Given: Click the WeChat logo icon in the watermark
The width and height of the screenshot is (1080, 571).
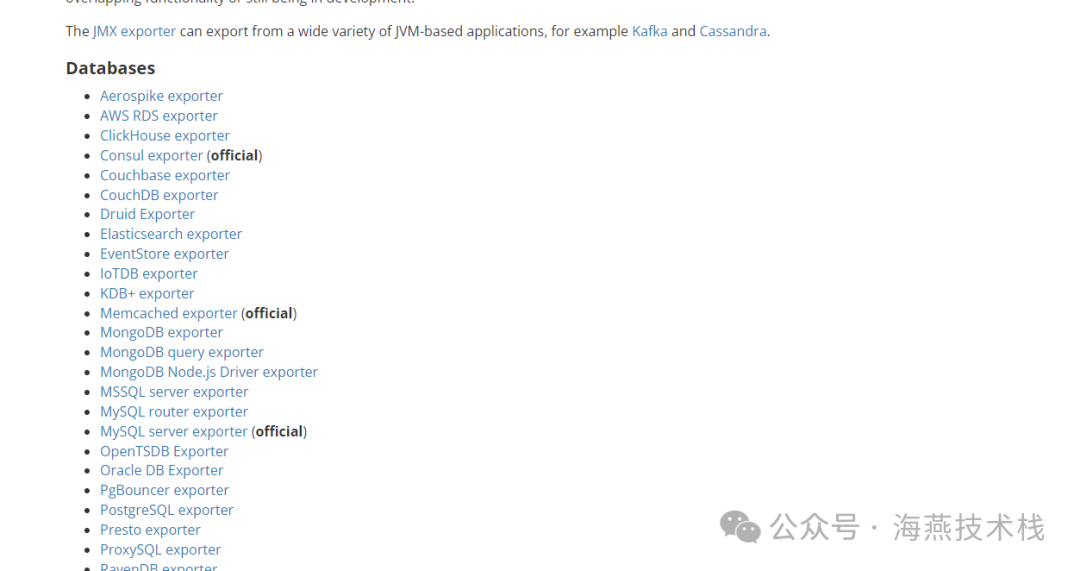Looking at the screenshot, I should [740, 526].
